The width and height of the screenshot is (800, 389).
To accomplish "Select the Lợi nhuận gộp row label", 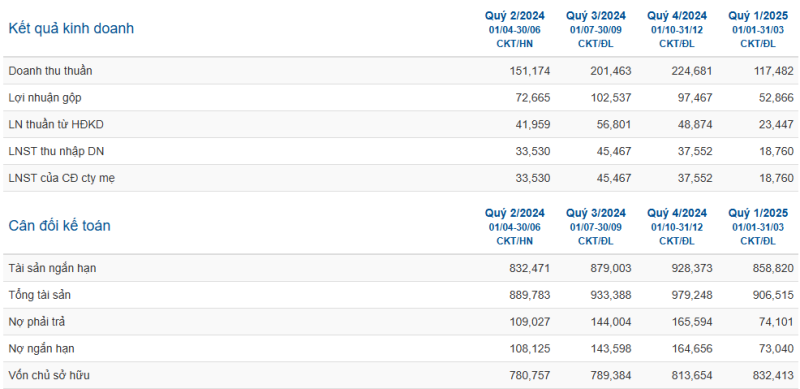I will (44, 98).
